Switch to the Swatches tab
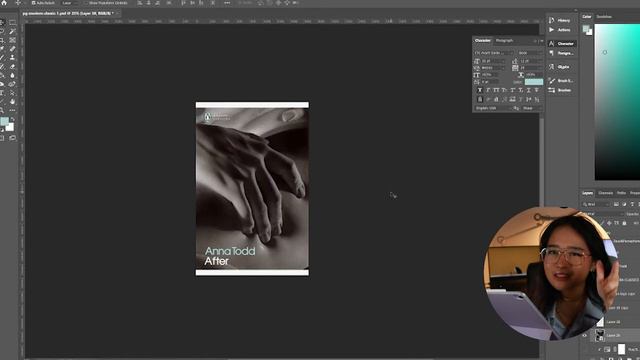 [604, 17]
